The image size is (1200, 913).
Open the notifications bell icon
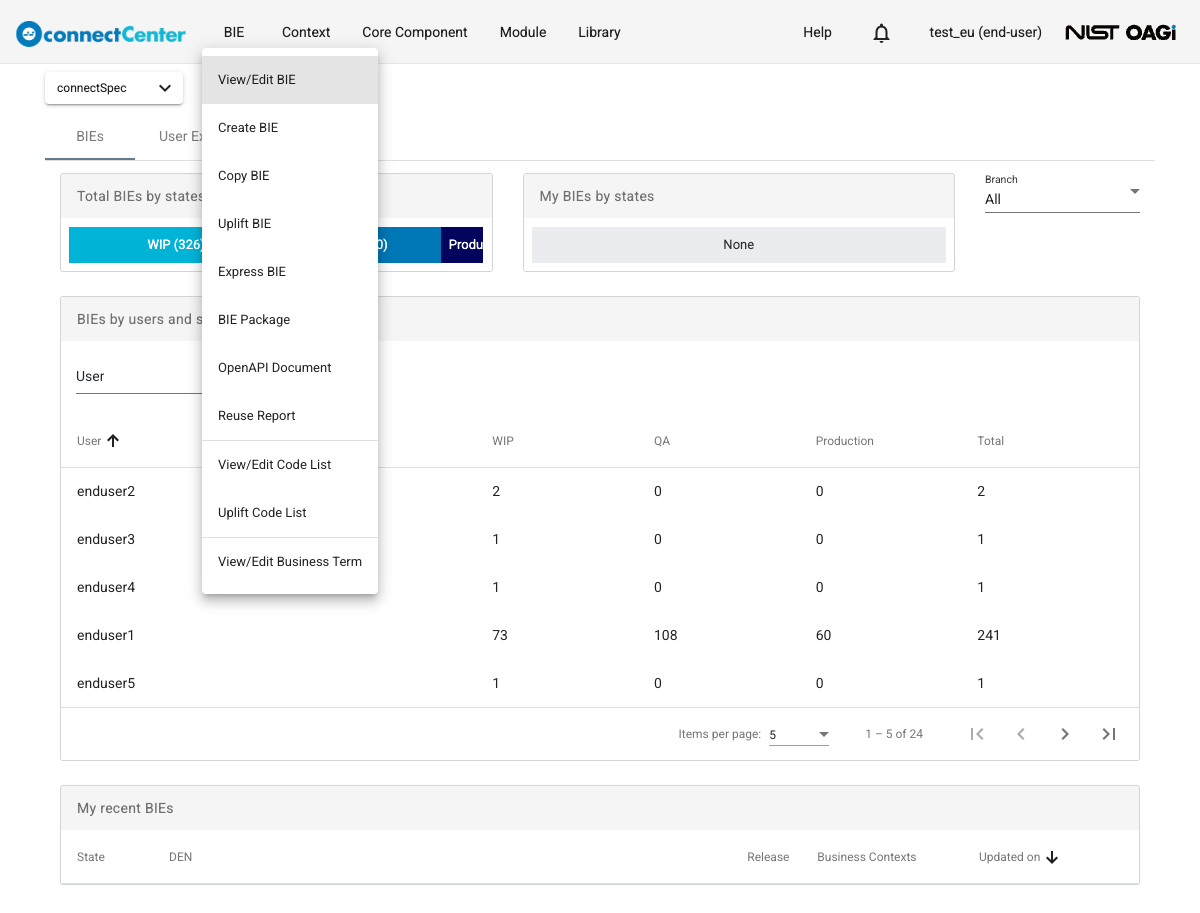tap(881, 33)
